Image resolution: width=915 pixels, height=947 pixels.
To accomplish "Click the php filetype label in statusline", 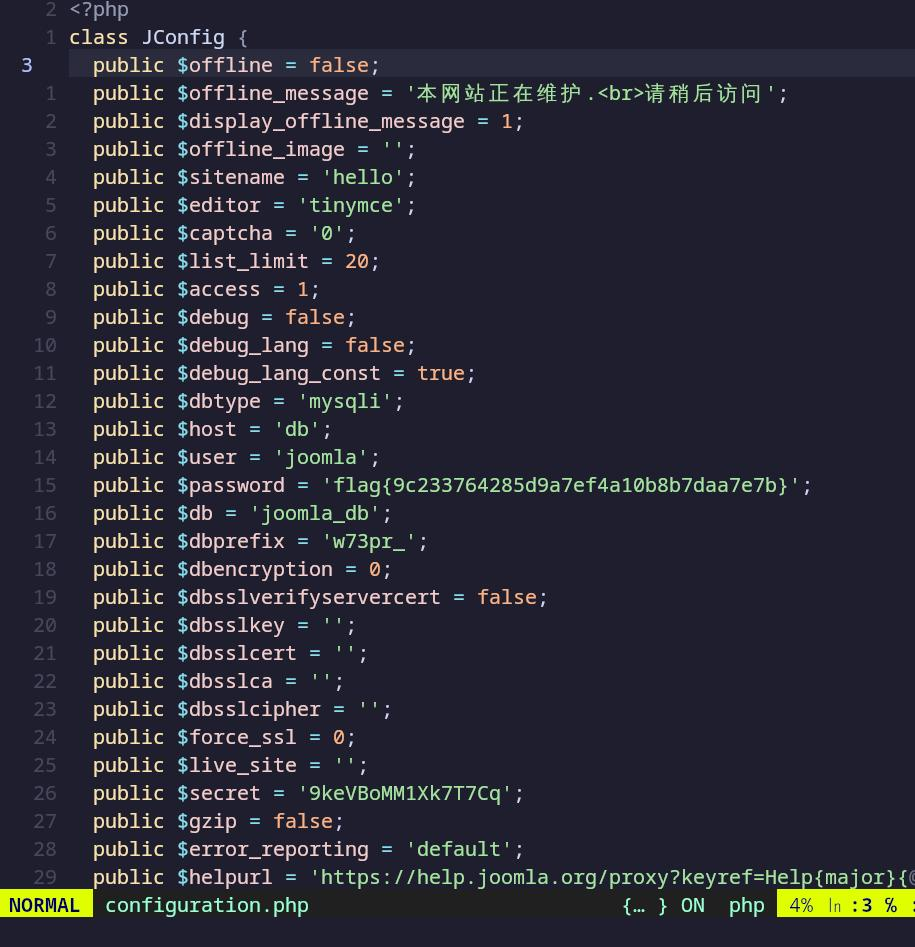I will tap(746, 905).
